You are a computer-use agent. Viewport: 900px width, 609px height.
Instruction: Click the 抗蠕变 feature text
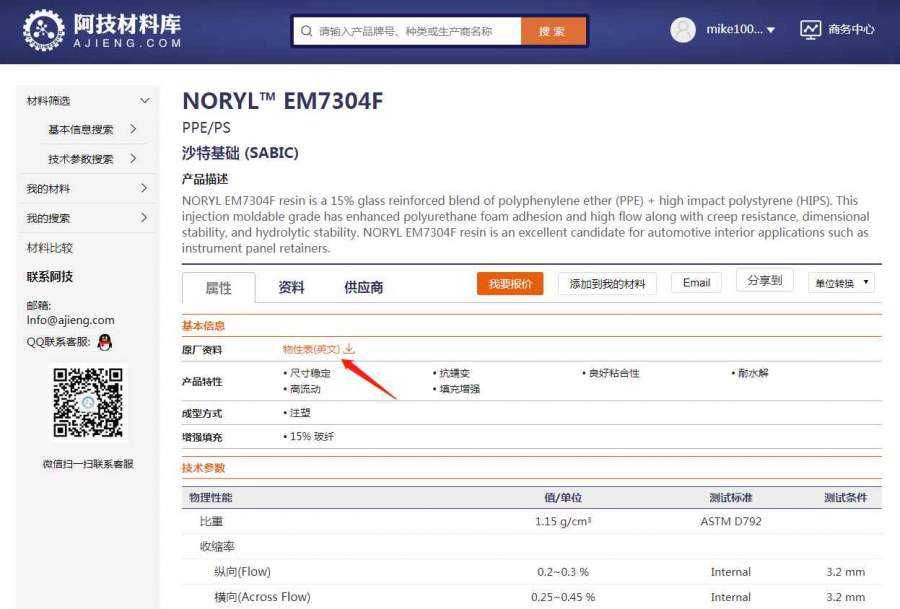pyautogui.click(x=455, y=373)
